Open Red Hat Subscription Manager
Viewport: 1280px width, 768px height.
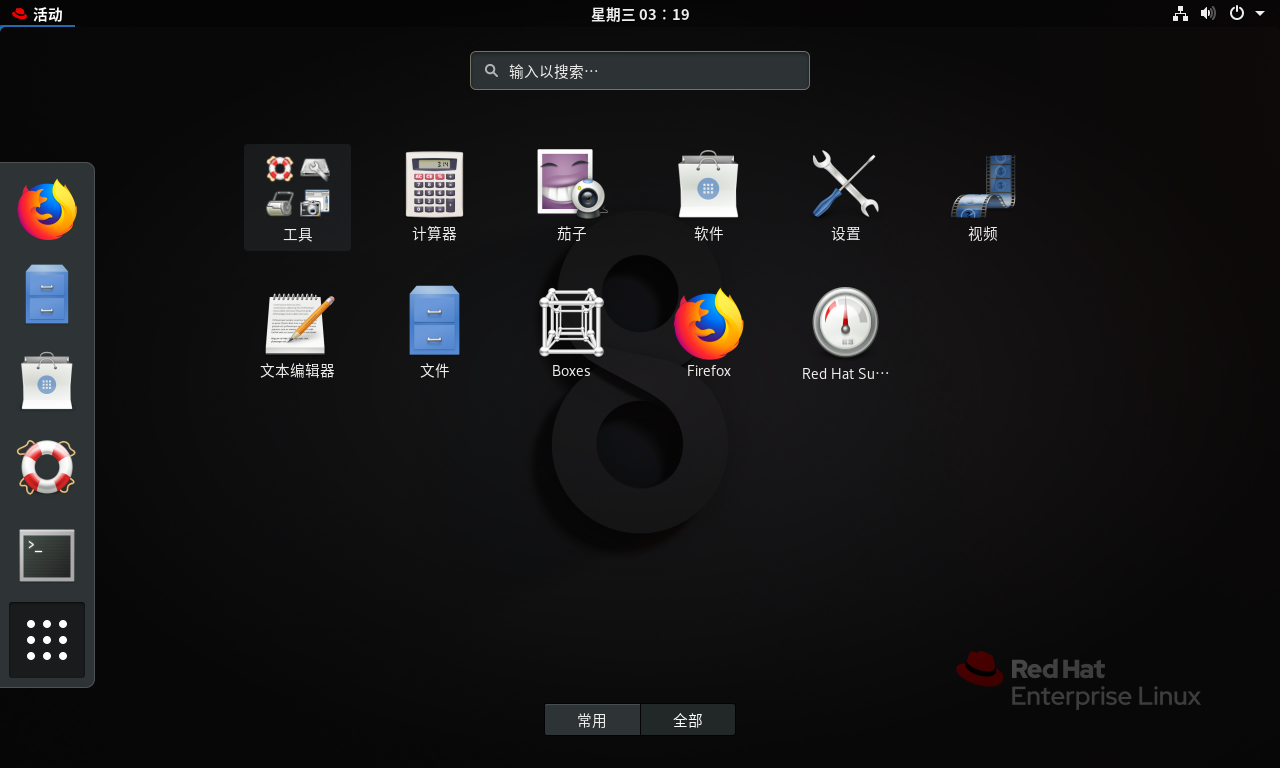coord(845,334)
